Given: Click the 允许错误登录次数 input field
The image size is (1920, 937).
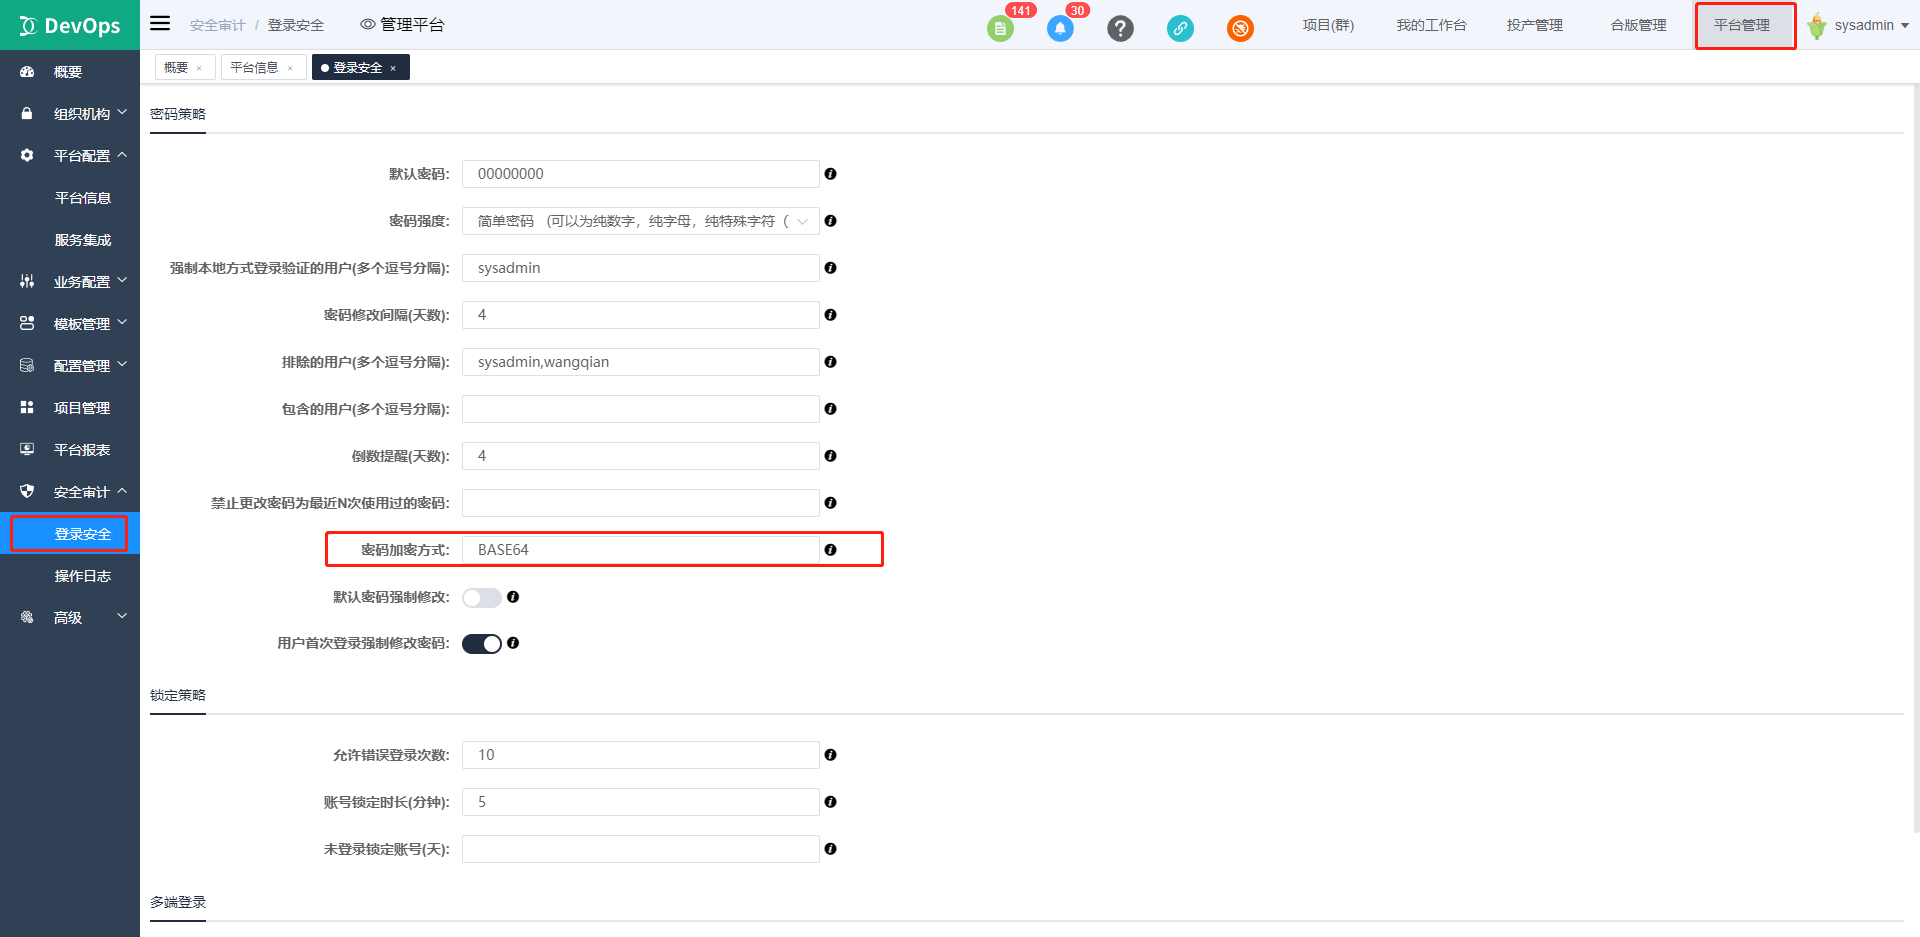Looking at the screenshot, I should tap(640, 755).
